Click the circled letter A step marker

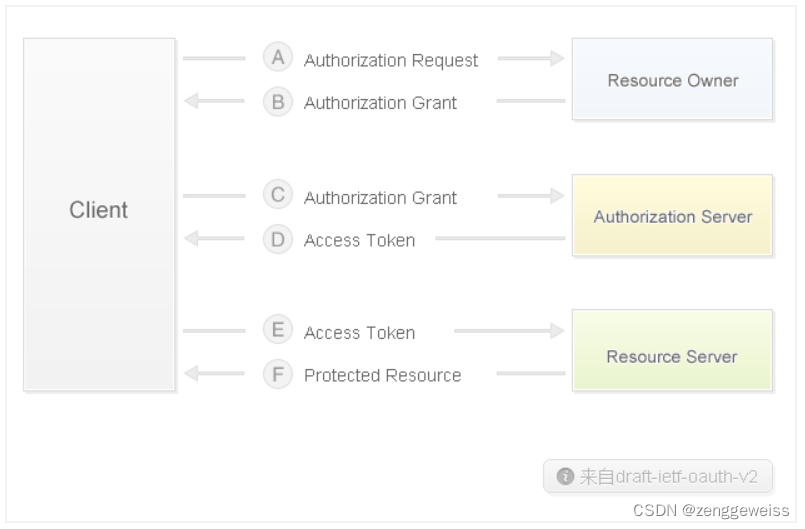click(278, 58)
